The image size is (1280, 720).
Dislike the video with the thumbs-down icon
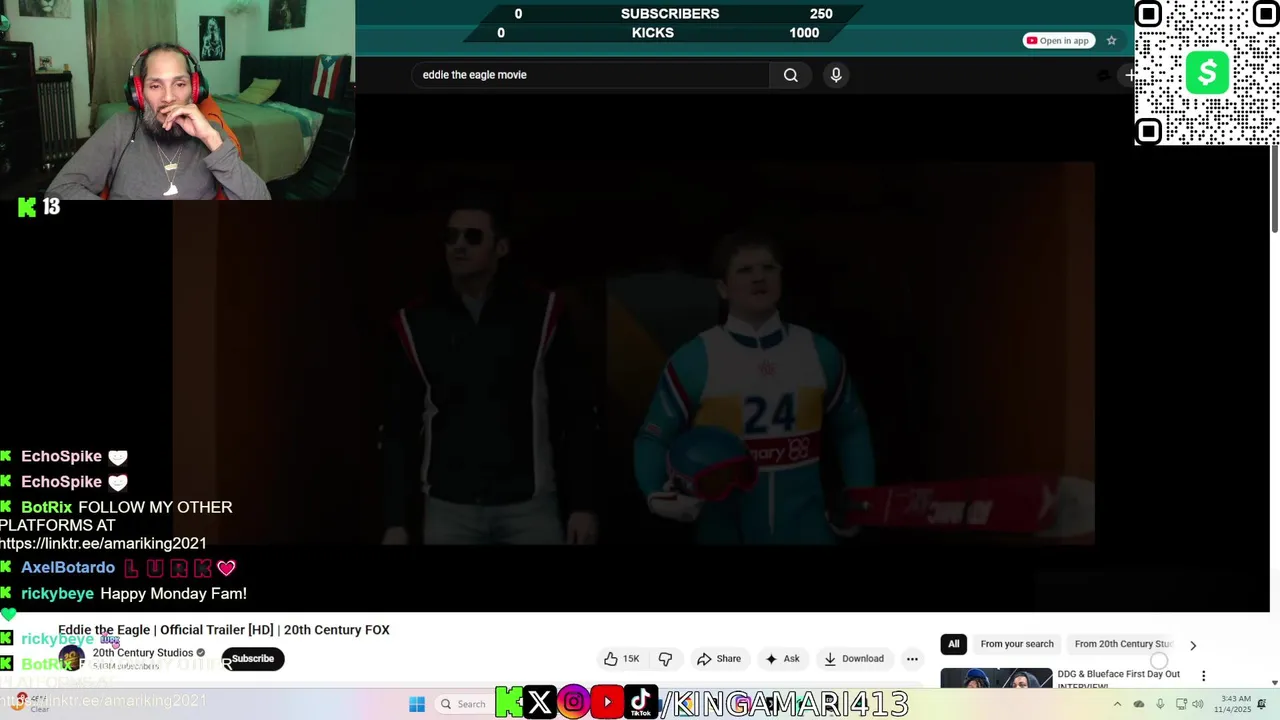pyautogui.click(x=665, y=659)
